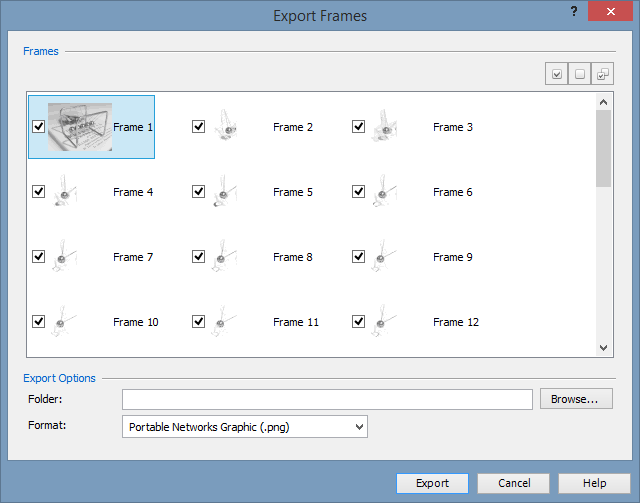Select the Frame 2 thumbnail image

coord(225,125)
